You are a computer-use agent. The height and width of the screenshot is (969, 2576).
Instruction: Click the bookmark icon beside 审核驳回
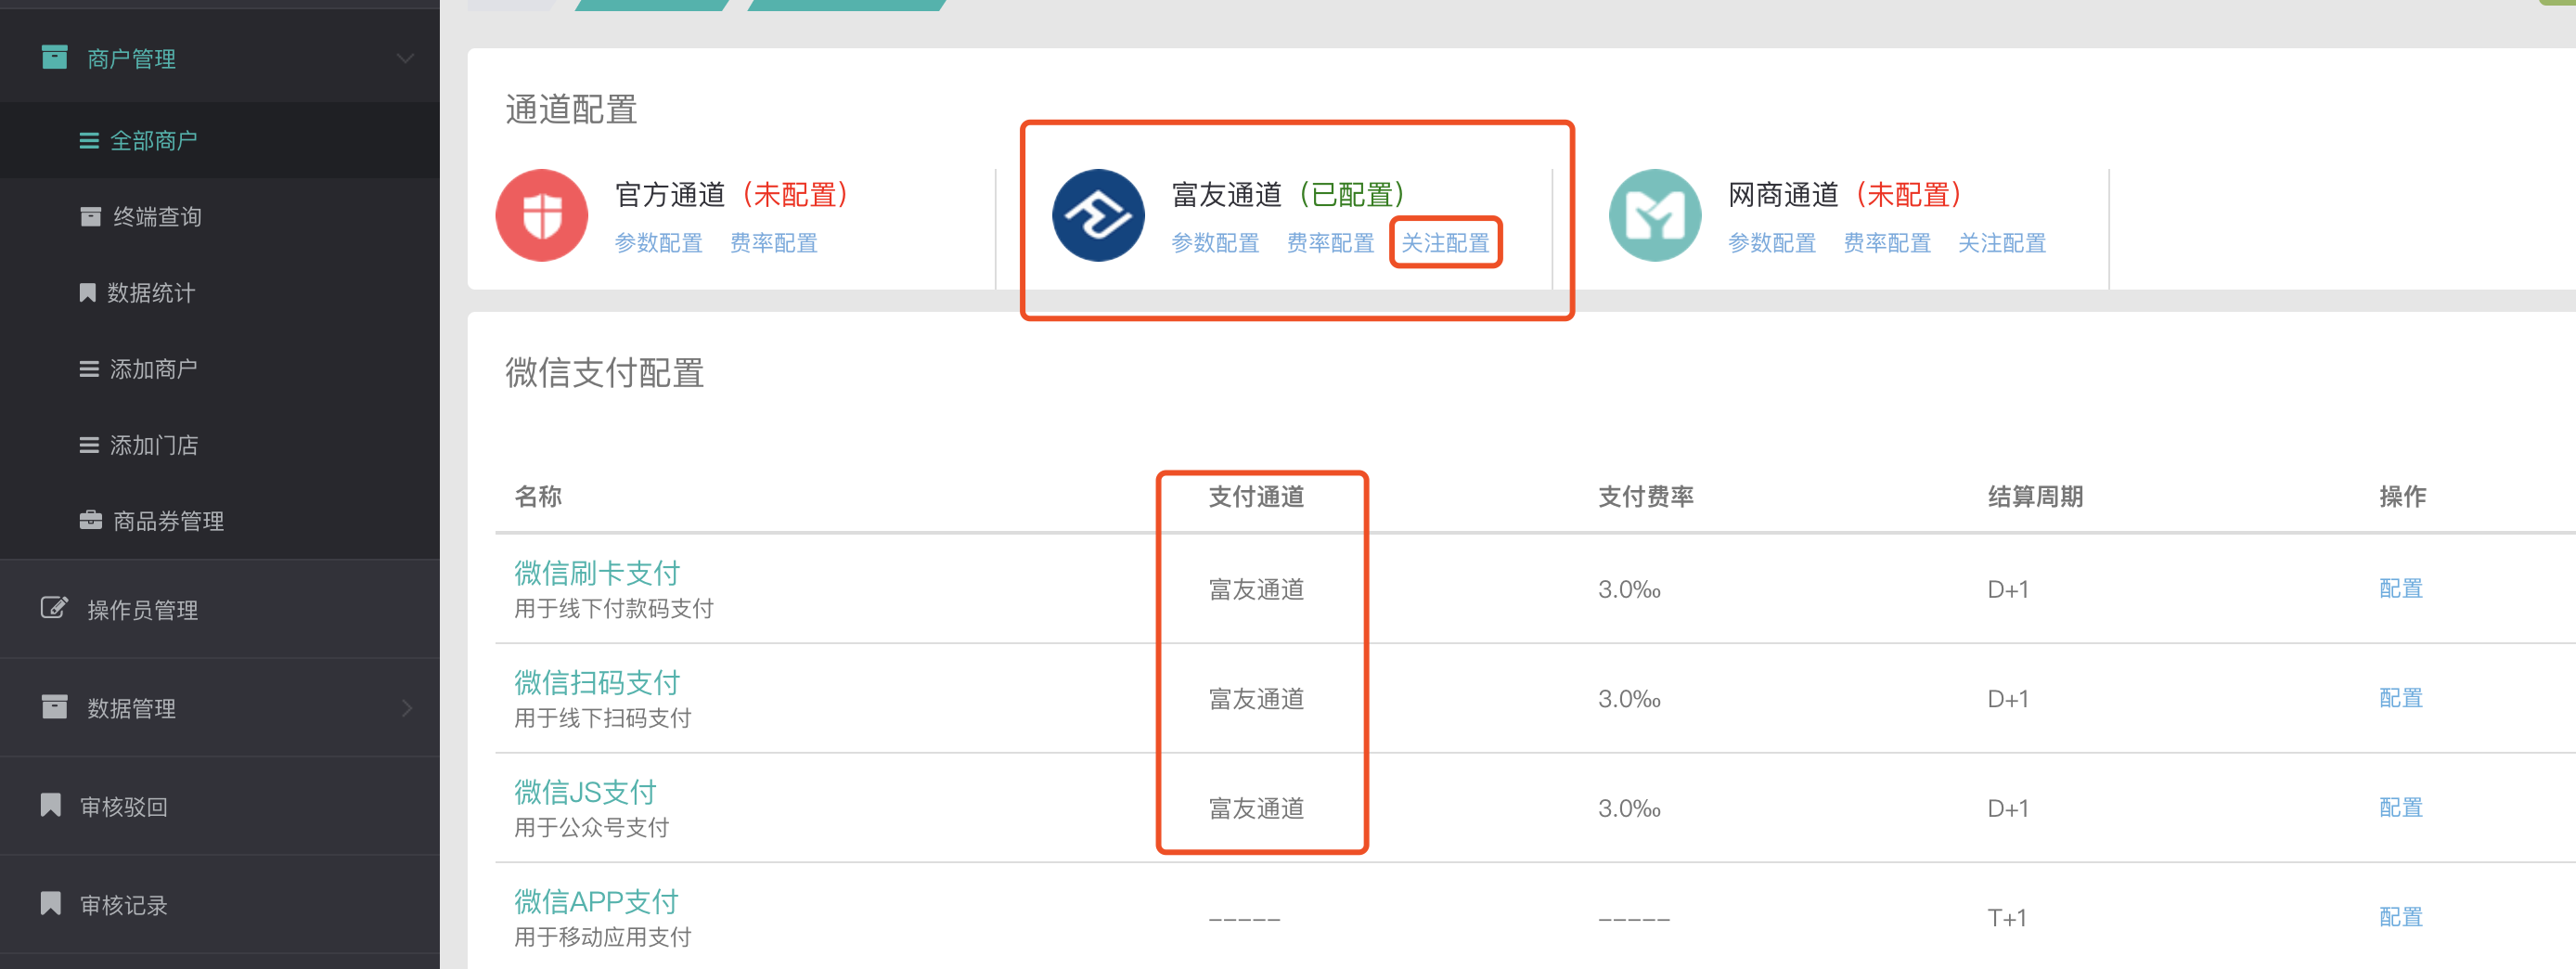point(51,805)
